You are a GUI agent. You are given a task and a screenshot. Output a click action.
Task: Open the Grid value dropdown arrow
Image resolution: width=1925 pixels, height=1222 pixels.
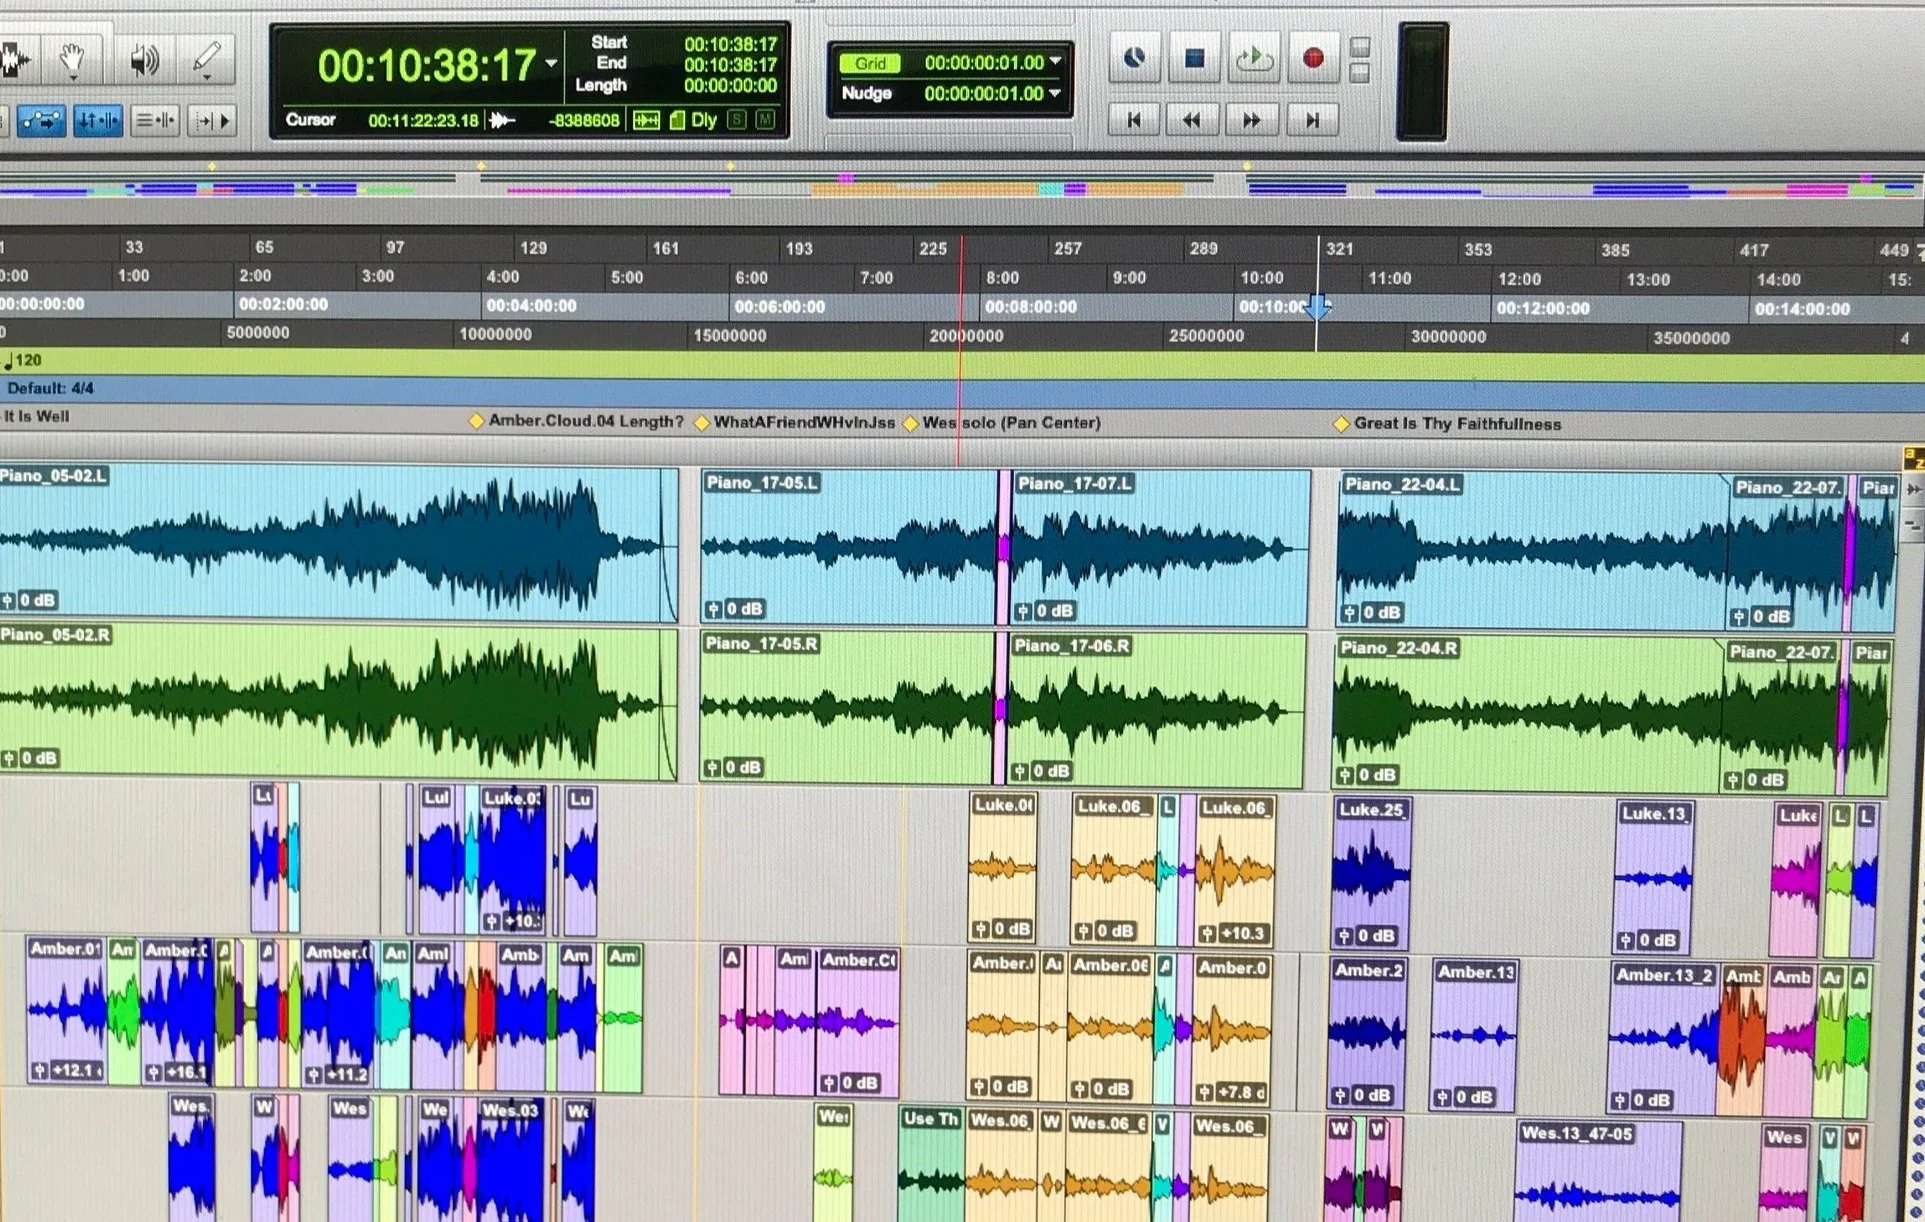[x=1055, y=62]
